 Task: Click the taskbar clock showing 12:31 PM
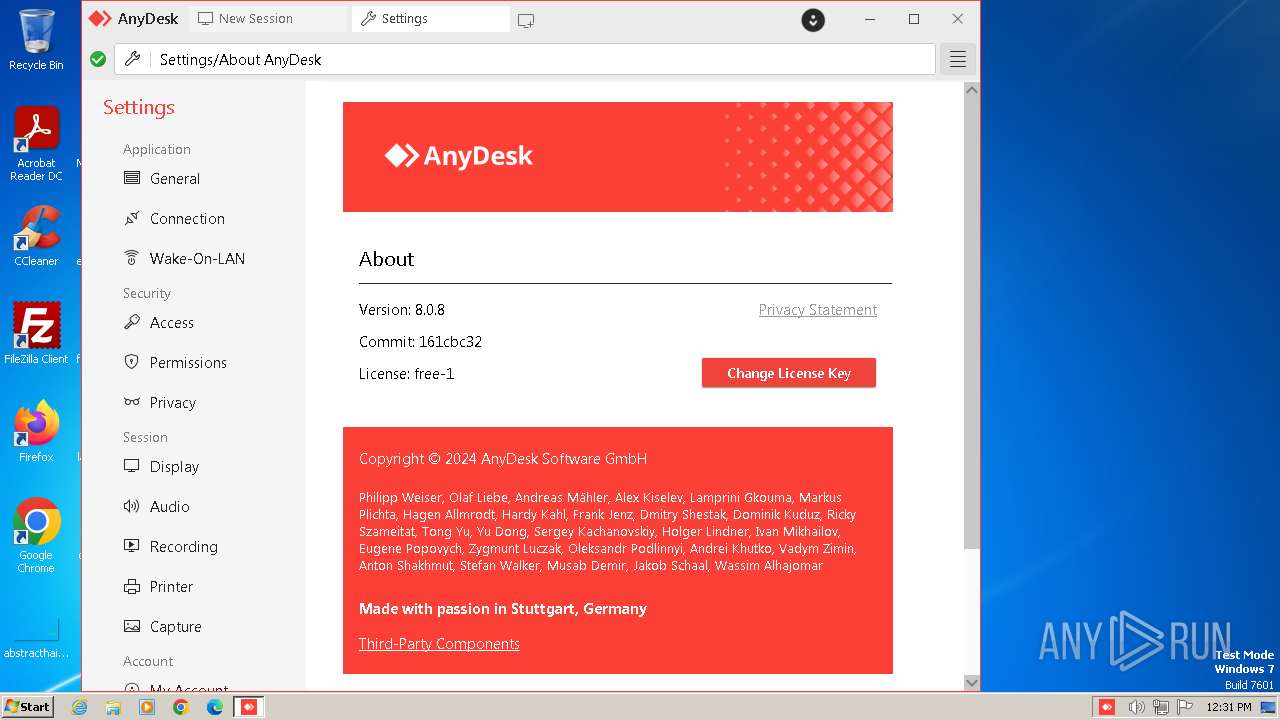point(1229,707)
